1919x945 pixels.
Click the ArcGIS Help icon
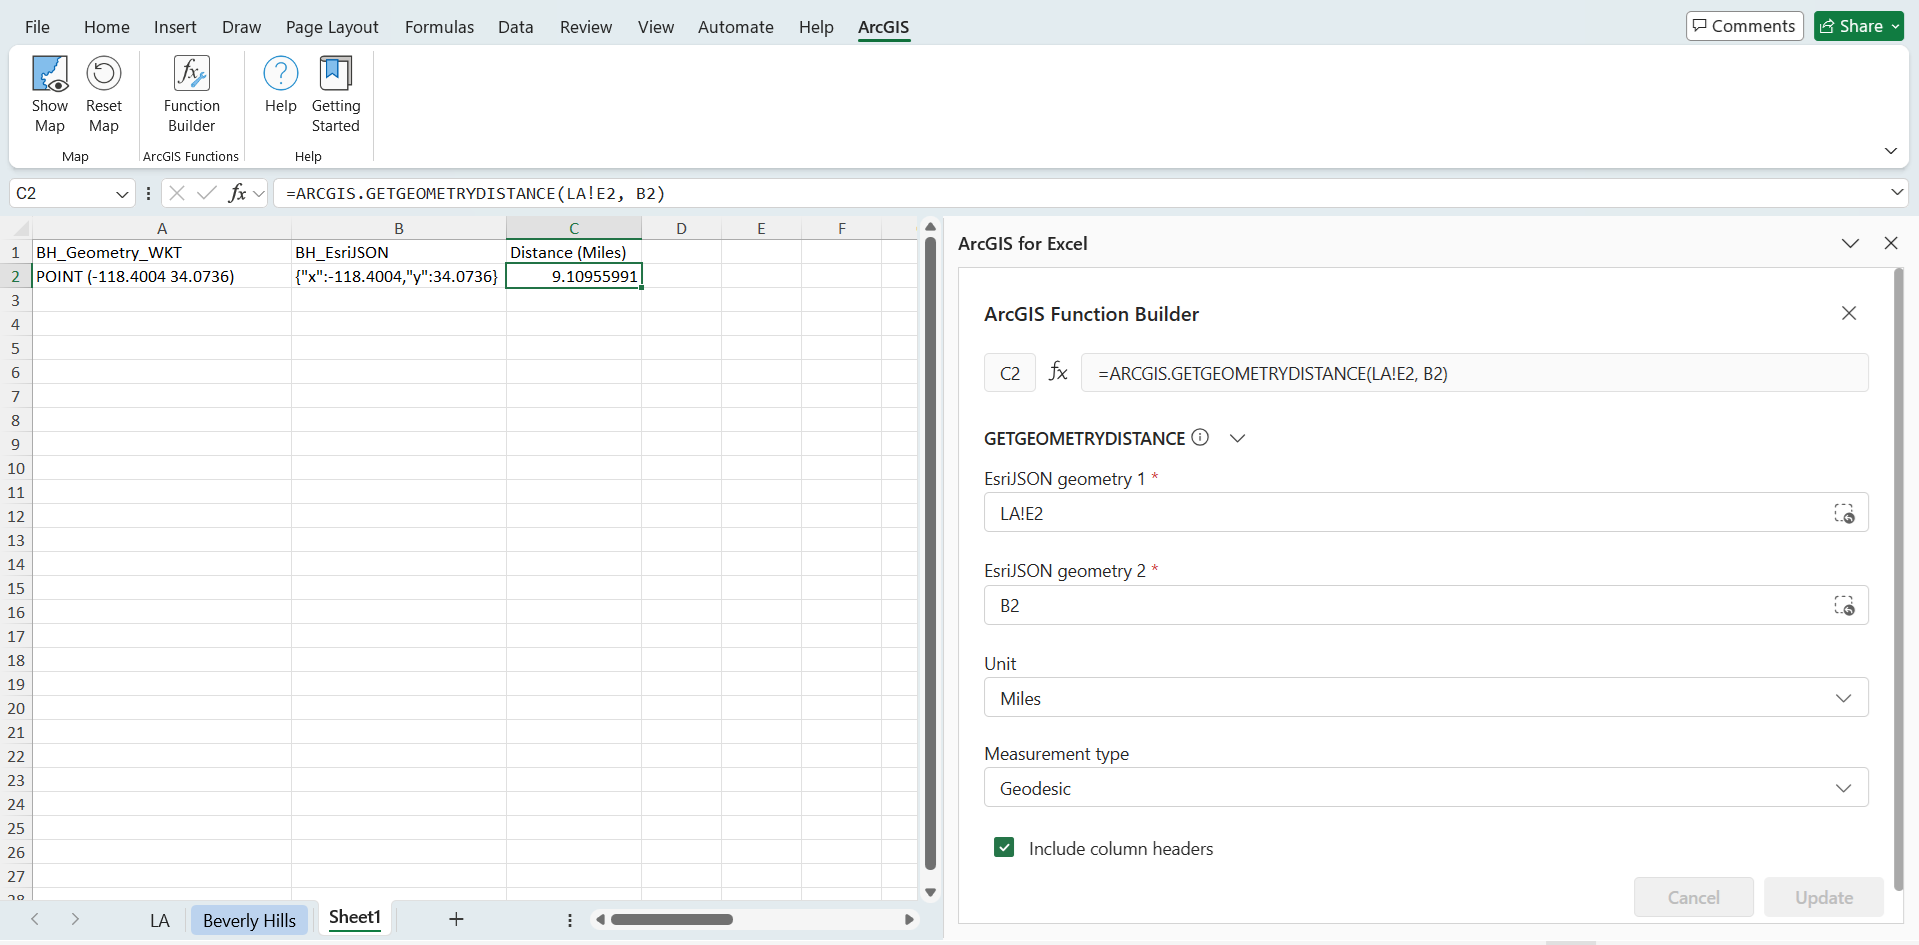[280, 84]
